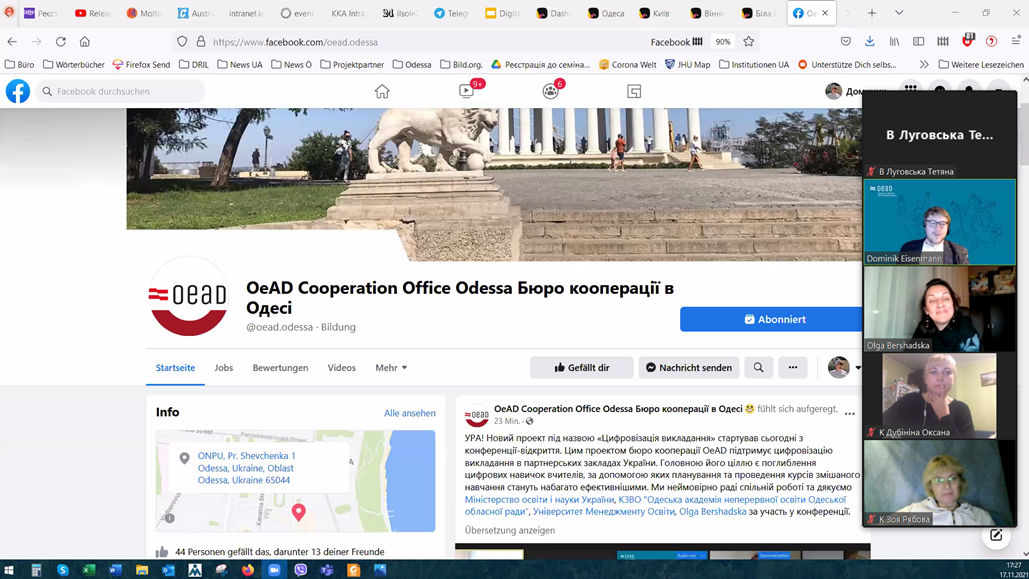
Task: Switch to Zoom in the taskbar
Action: (274, 570)
